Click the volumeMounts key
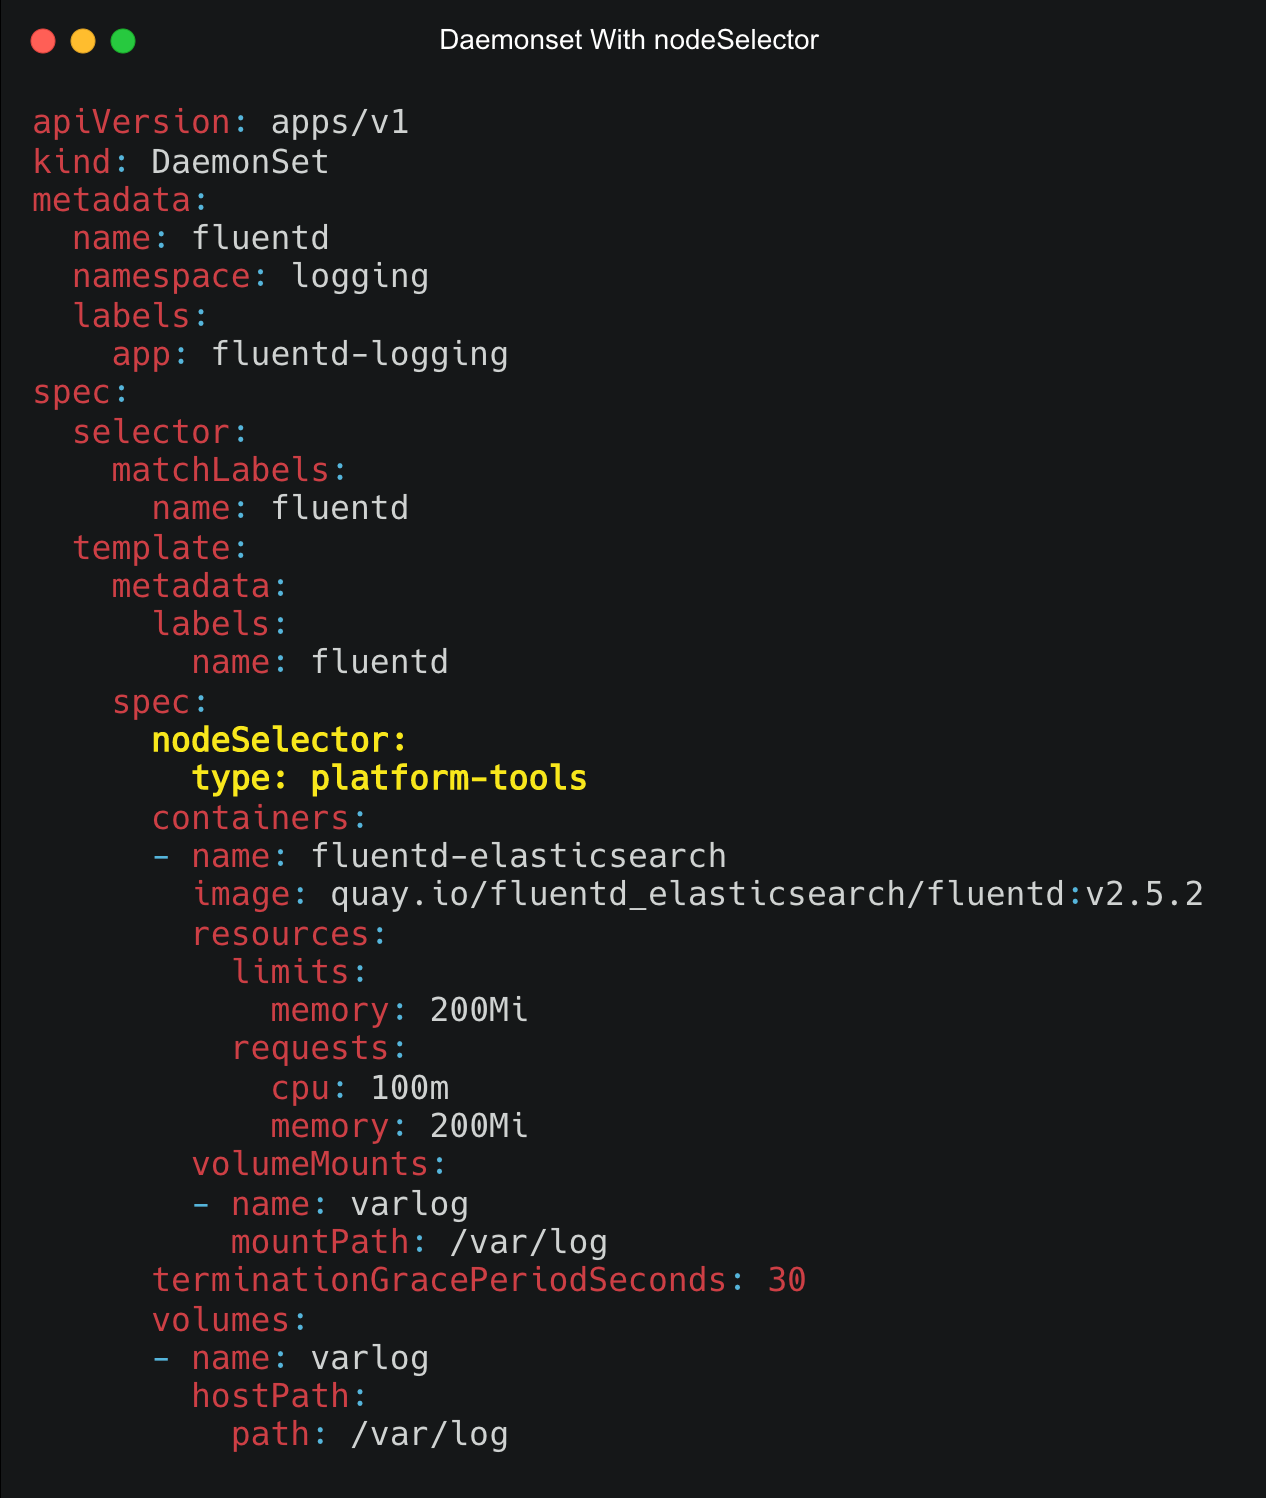 [310, 1164]
